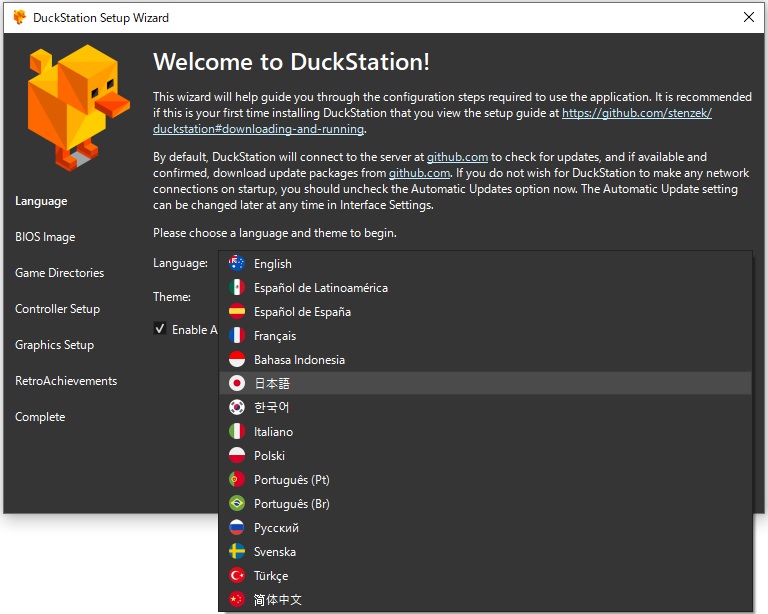
Task: Pick Svenska from the language list
Action: (x=485, y=551)
